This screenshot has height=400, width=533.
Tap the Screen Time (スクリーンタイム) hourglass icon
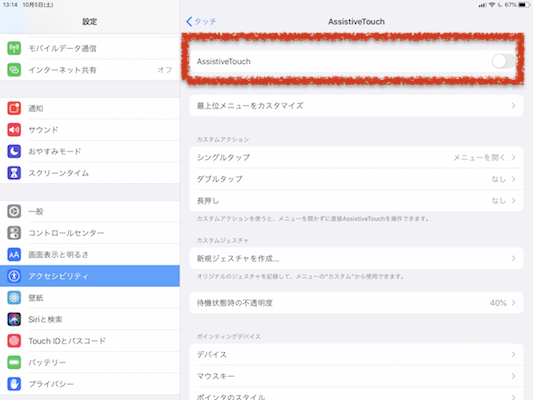pos(14,173)
